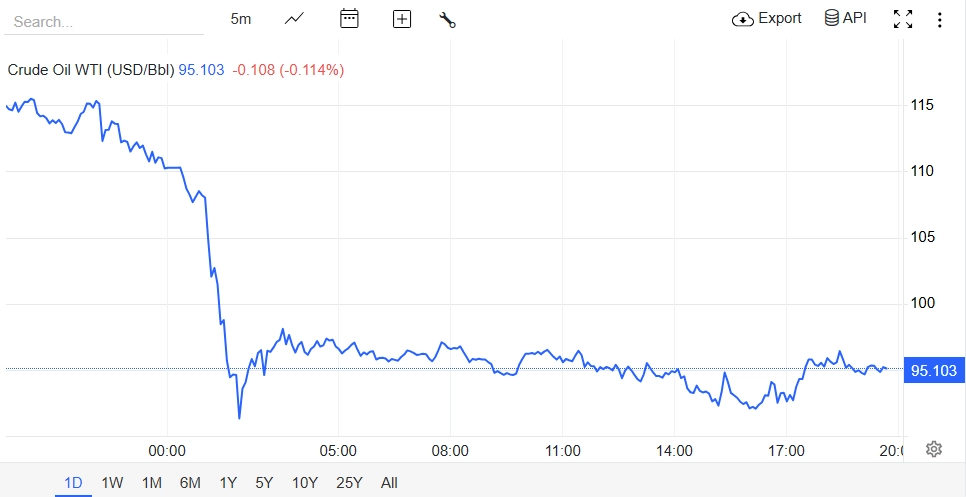
Task: Switch to the 1M time range
Action: coord(152,483)
